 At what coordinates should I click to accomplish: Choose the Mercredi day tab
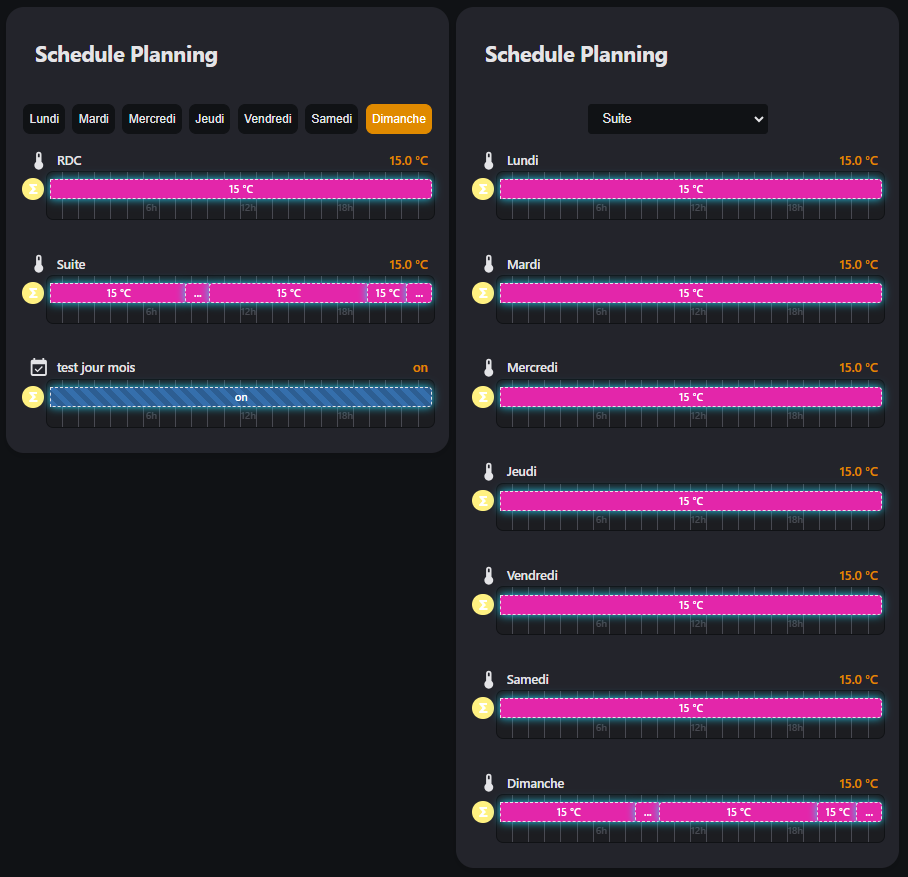152,119
